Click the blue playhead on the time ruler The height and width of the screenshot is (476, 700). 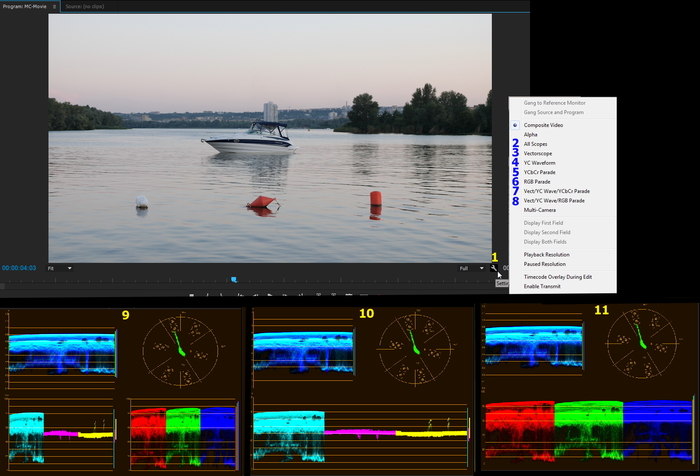pyautogui.click(x=233, y=280)
